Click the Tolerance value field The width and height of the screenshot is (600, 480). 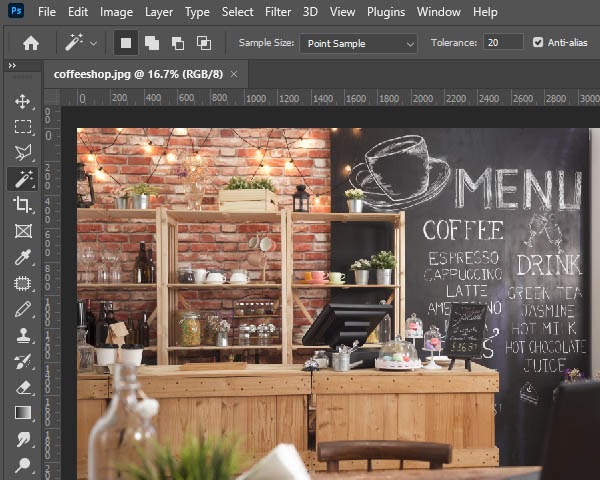[x=503, y=43]
